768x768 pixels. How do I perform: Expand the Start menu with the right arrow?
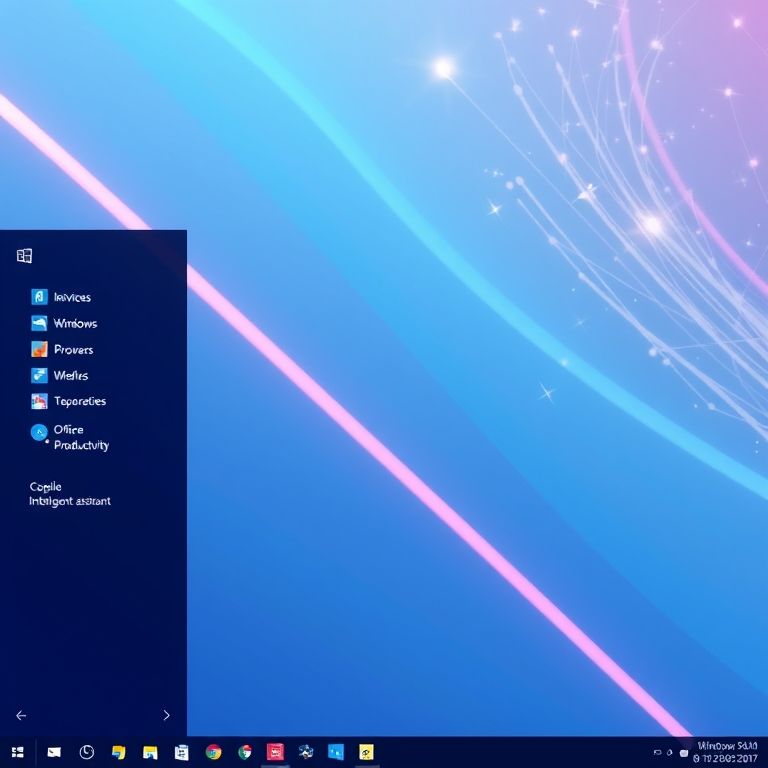point(166,715)
